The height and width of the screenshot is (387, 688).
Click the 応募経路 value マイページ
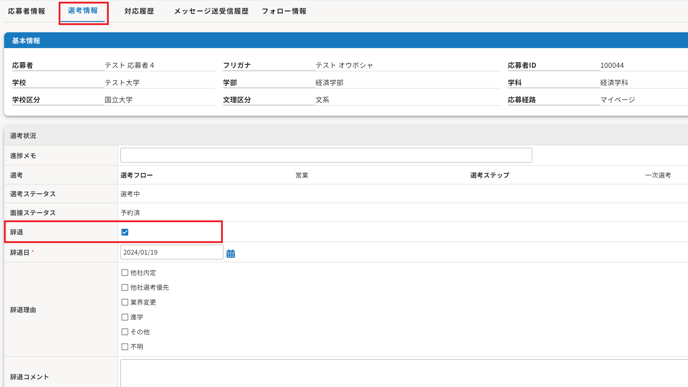point(617,100)
